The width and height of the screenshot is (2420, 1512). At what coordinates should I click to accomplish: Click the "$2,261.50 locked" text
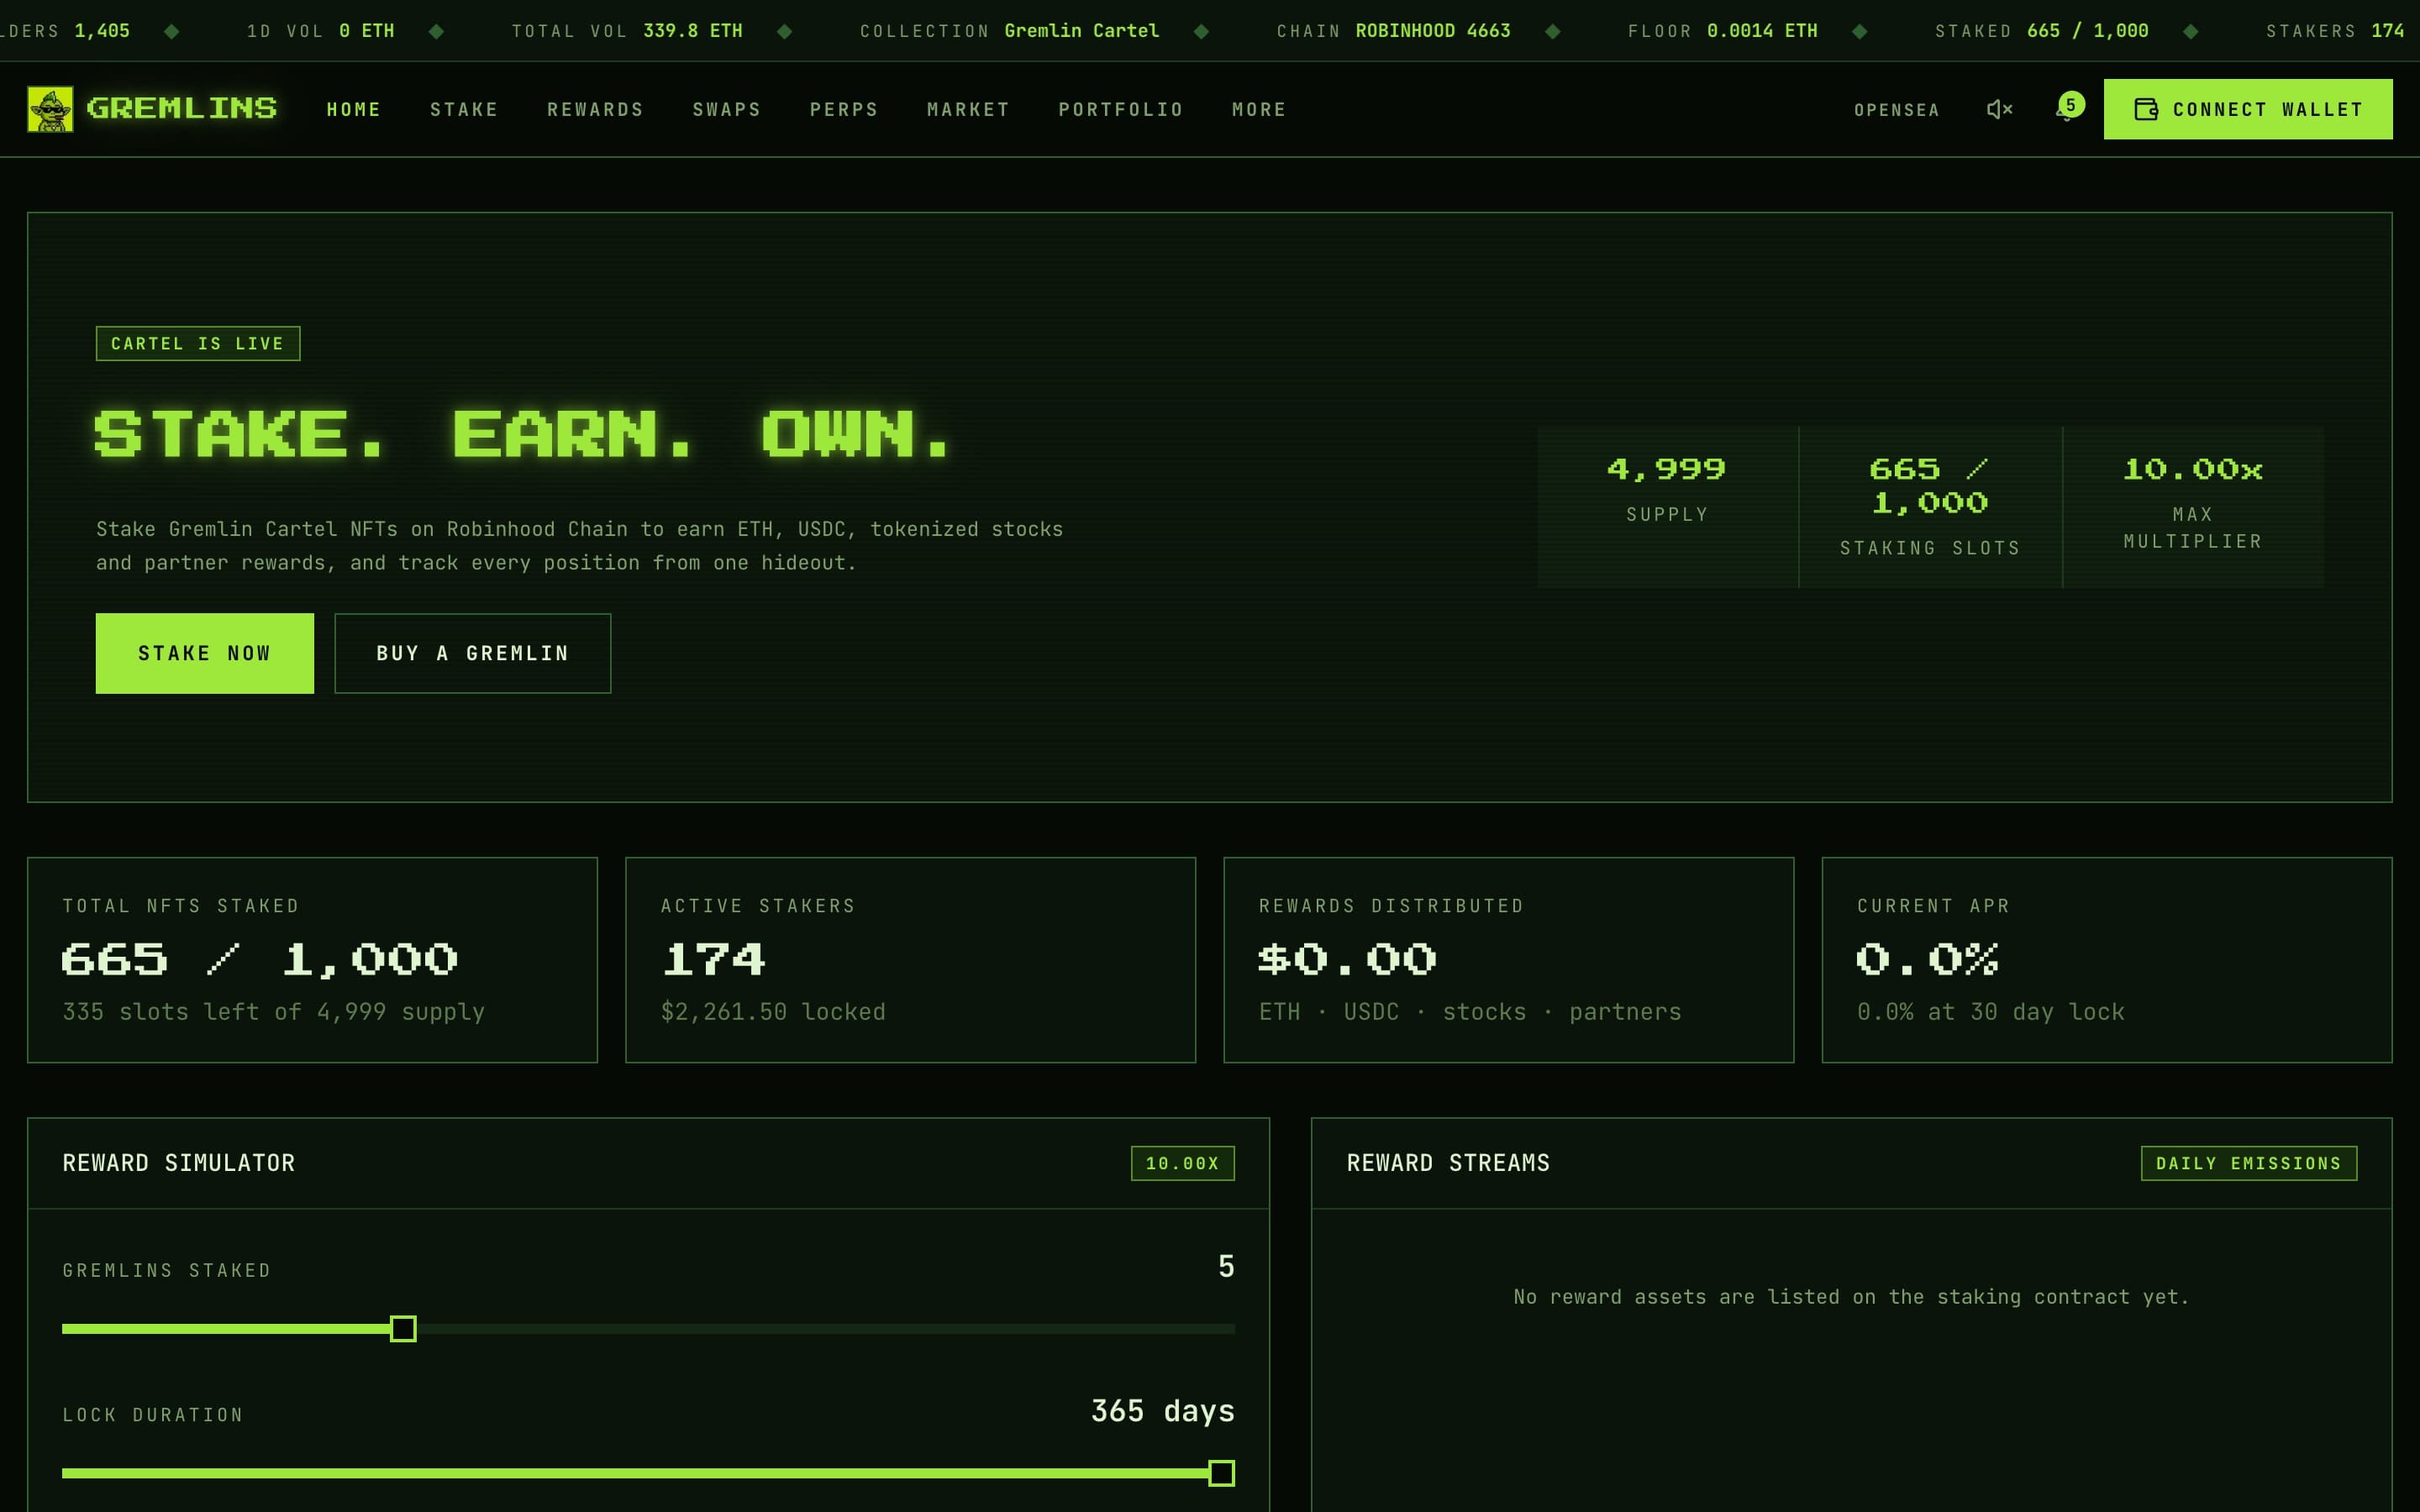(773, 1012)
